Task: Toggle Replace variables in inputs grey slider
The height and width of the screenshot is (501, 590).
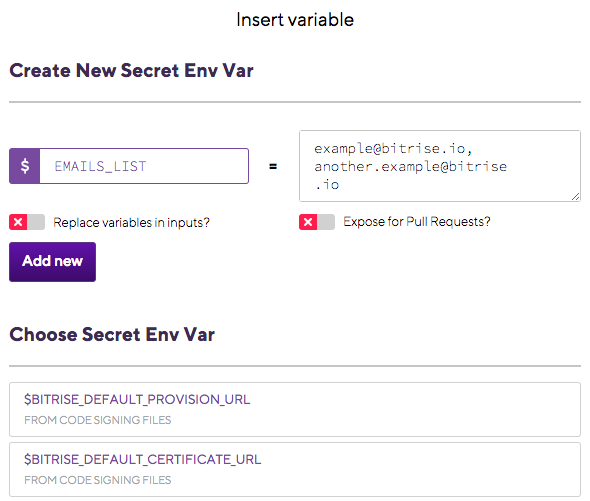Action: [36, 222]
